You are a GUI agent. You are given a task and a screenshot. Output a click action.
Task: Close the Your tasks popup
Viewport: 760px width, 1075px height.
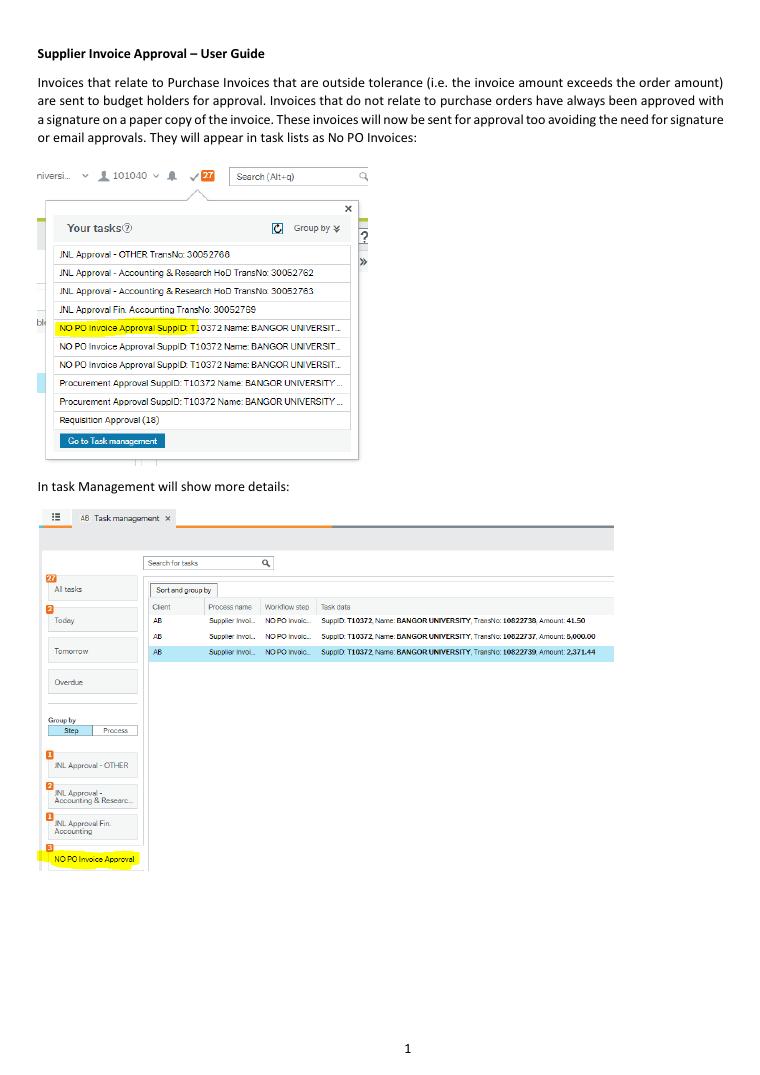point(348,208)
